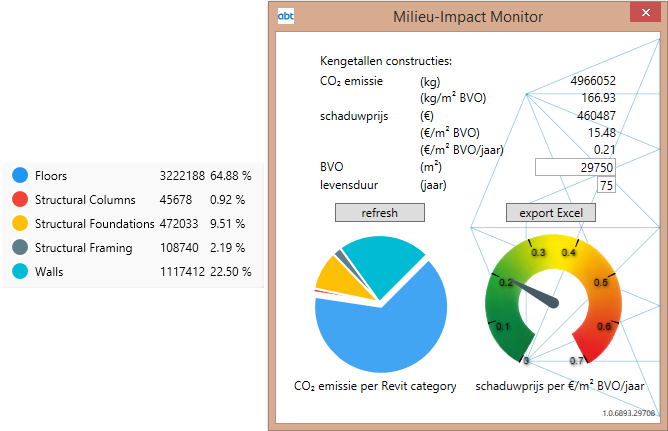The height and width of the screenshot is (431, 668).
Task: Click the blue Floors legend dot
Action: pyautogui.click(x=20, y=175)
